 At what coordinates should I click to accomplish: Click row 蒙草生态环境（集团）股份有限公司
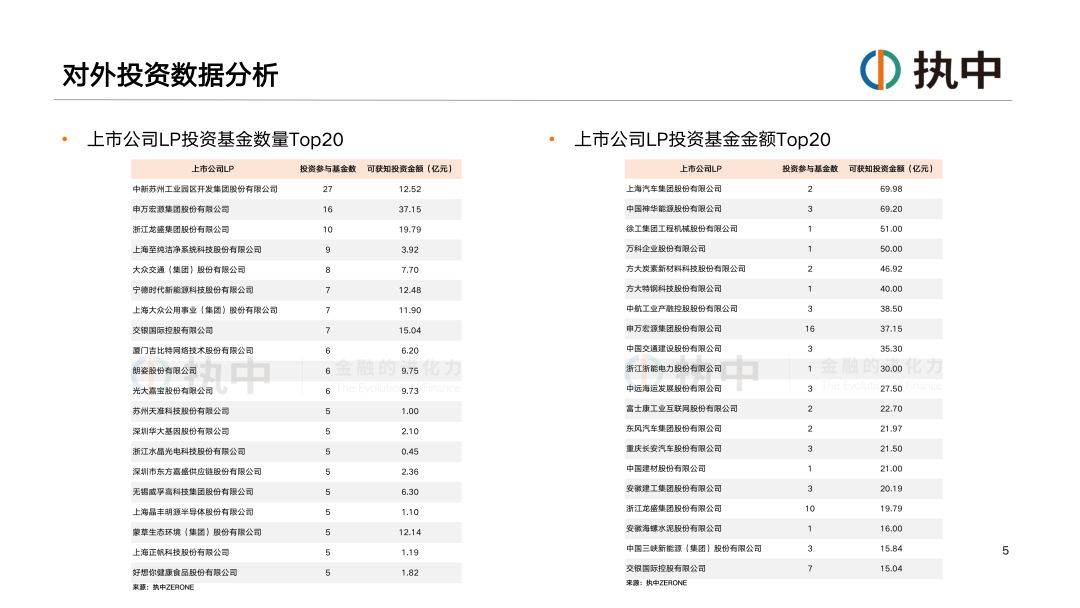296,532
